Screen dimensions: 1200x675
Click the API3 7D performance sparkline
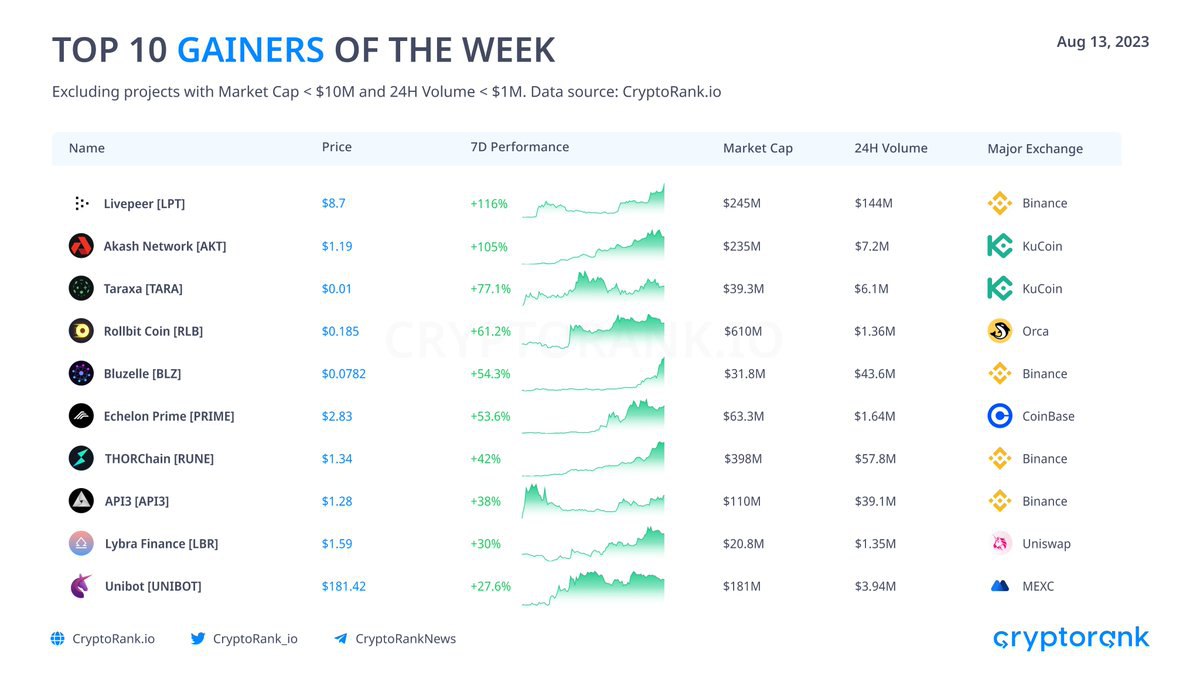coord(593,501)
